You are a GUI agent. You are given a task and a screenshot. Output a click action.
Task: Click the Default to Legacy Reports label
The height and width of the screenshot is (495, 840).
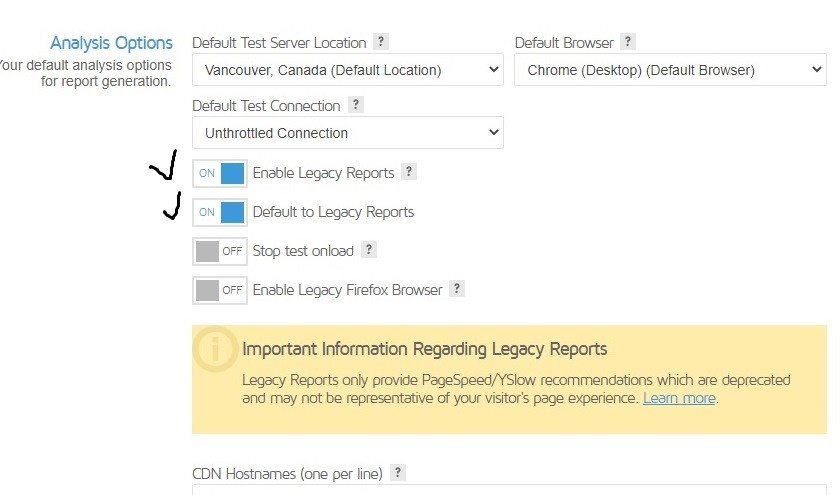pyautogui.click(x=333, y=212)
